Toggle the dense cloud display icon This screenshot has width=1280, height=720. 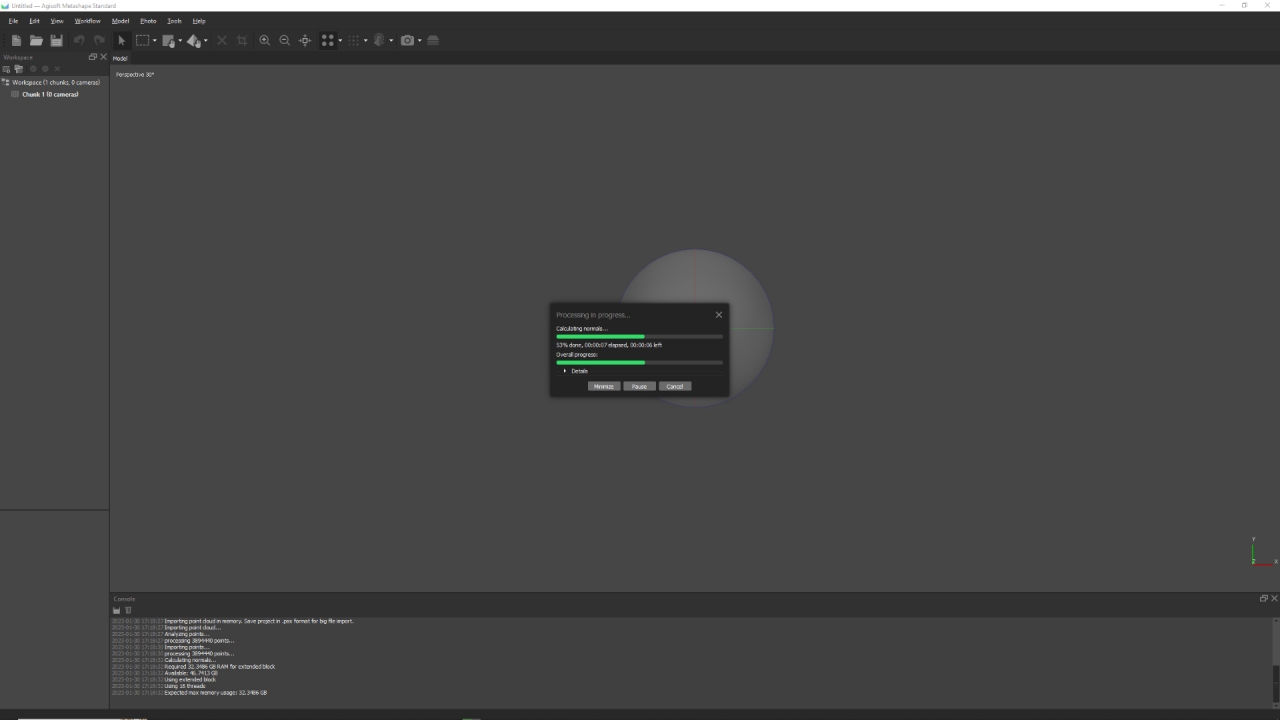tap(353, 40)
